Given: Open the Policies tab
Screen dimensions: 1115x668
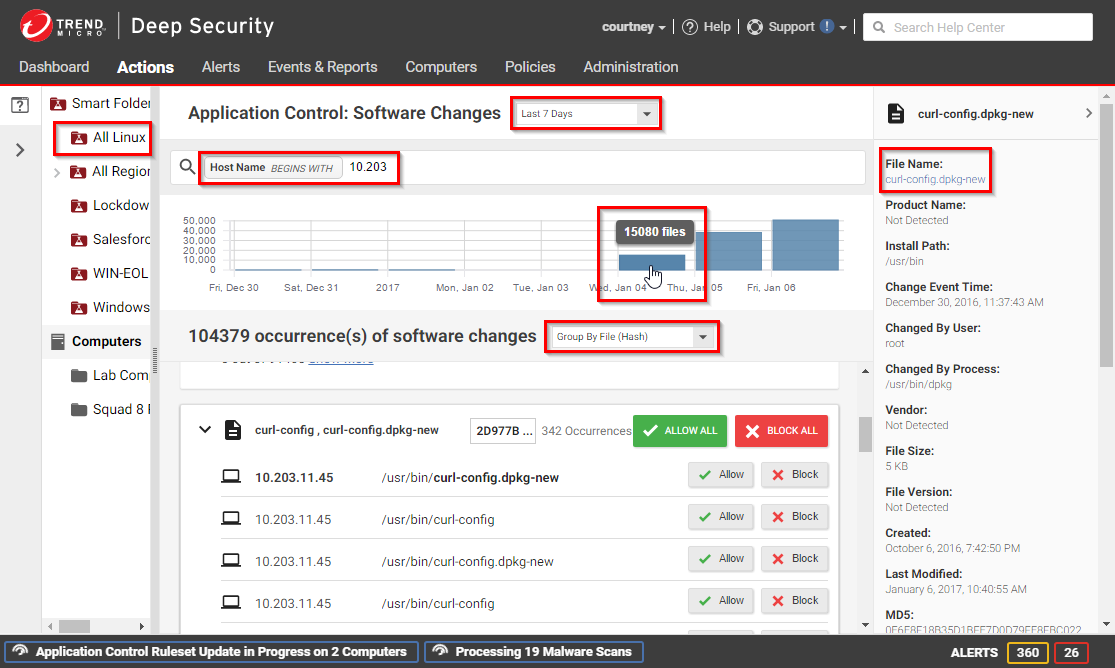Looking at the screenshot, I should (530, 67).
